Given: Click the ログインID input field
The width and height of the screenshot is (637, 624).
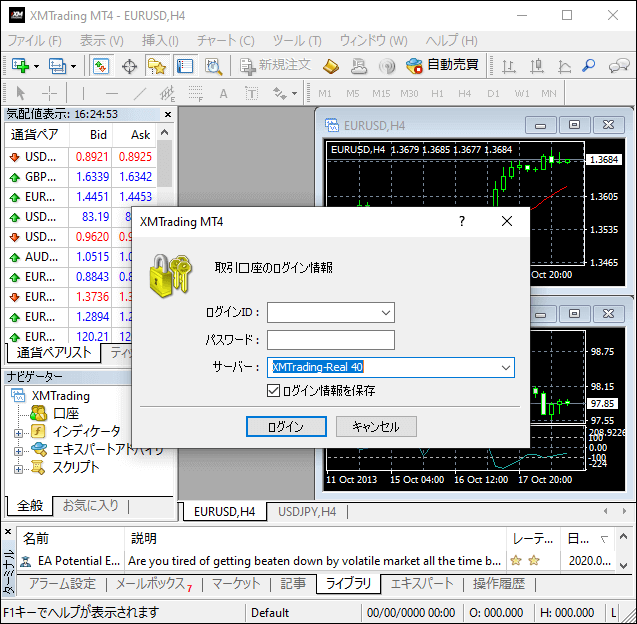Looking at the screenshot, I should pos(331,312).
